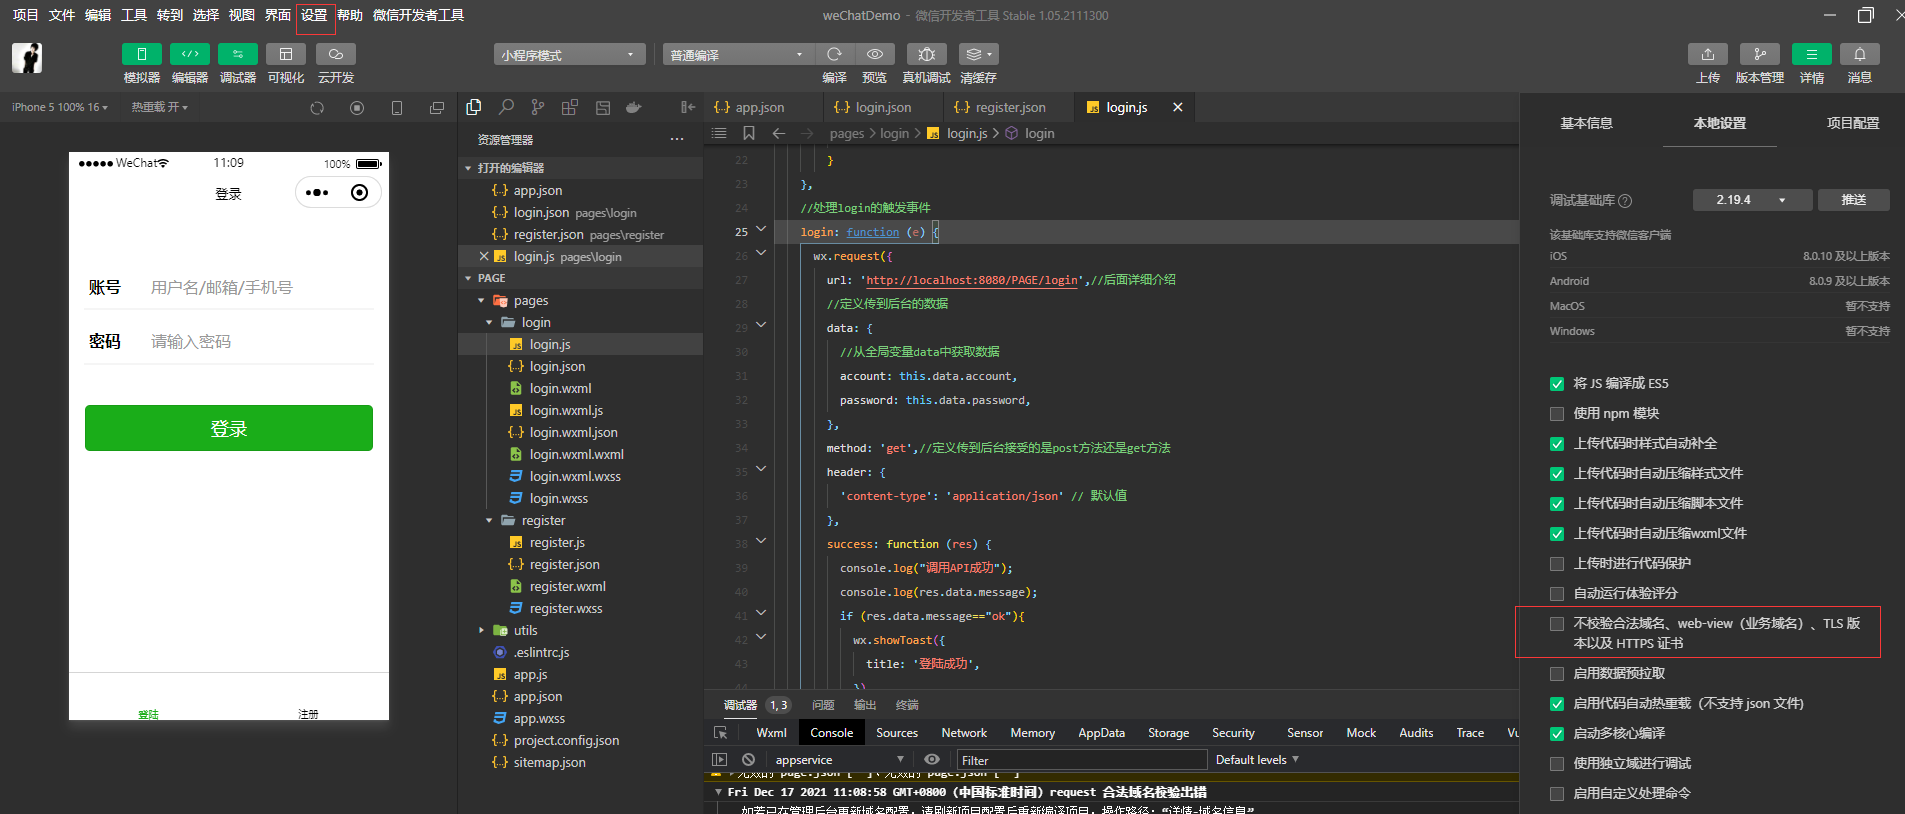The width and height of the screenshot is (1905, 814).
Task: Check 不校验合法域名 option
Action: [x=1557, y=624]
